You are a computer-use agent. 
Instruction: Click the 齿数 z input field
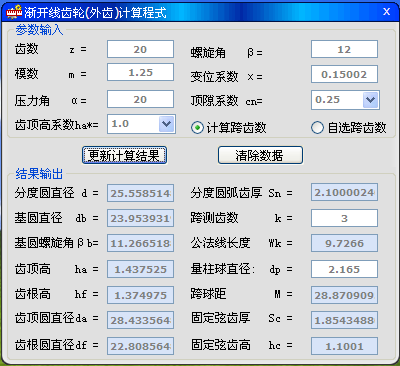140,49
